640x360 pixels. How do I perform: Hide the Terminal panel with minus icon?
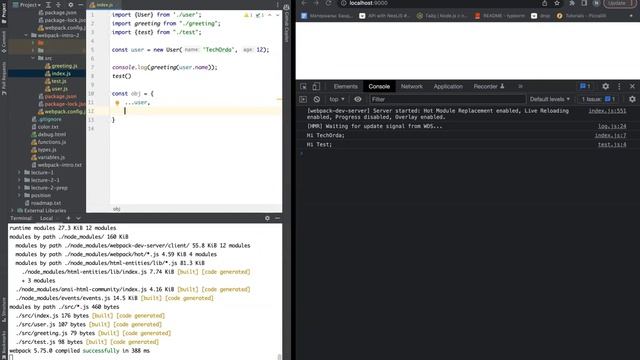[x=278, y=218]
